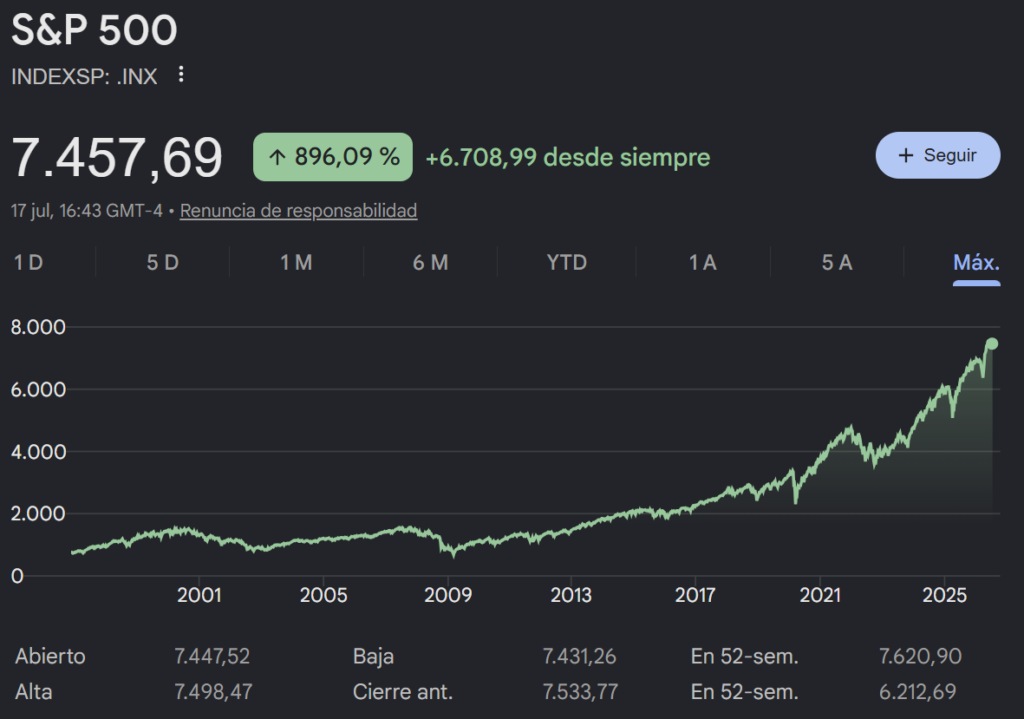Click the 4.000 y-axis label

click(x=39, y=451)
